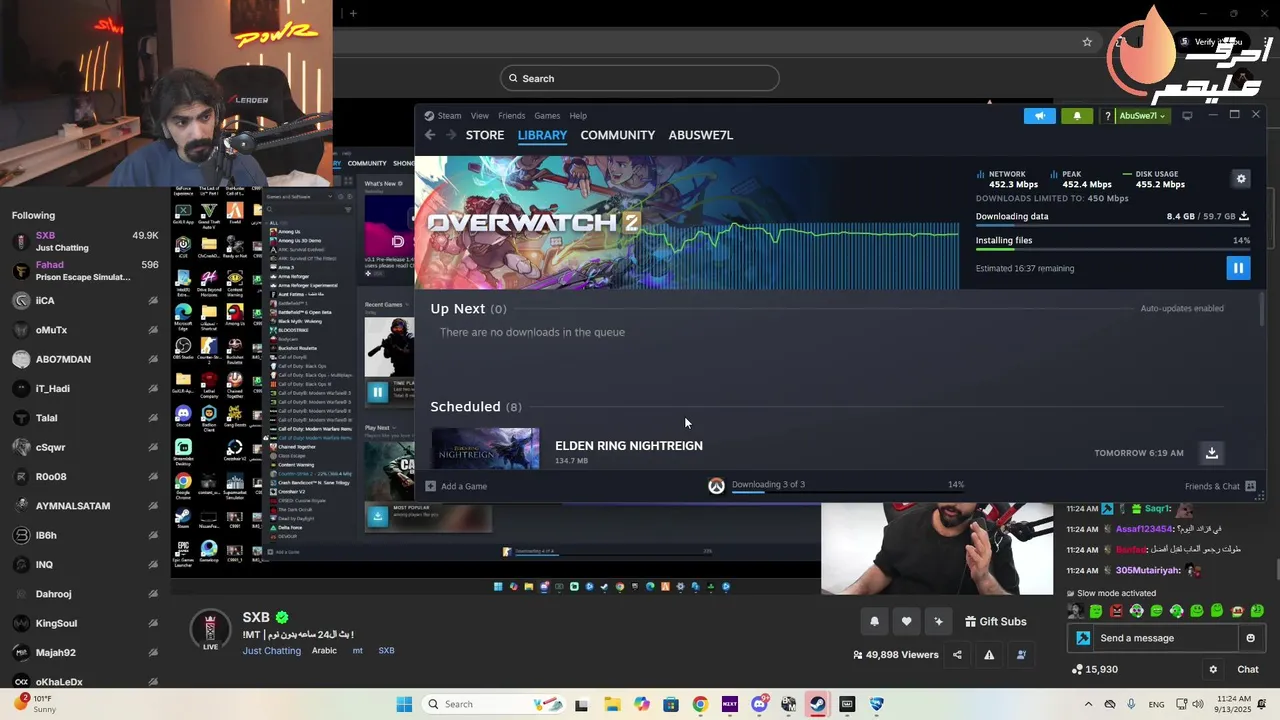Click the Steam announcements megaphone icon

tap(1040, 116)
